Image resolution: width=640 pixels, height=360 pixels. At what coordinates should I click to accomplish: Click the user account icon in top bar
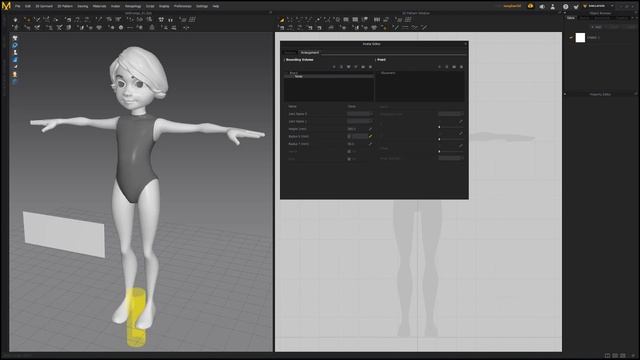[553, 7]
